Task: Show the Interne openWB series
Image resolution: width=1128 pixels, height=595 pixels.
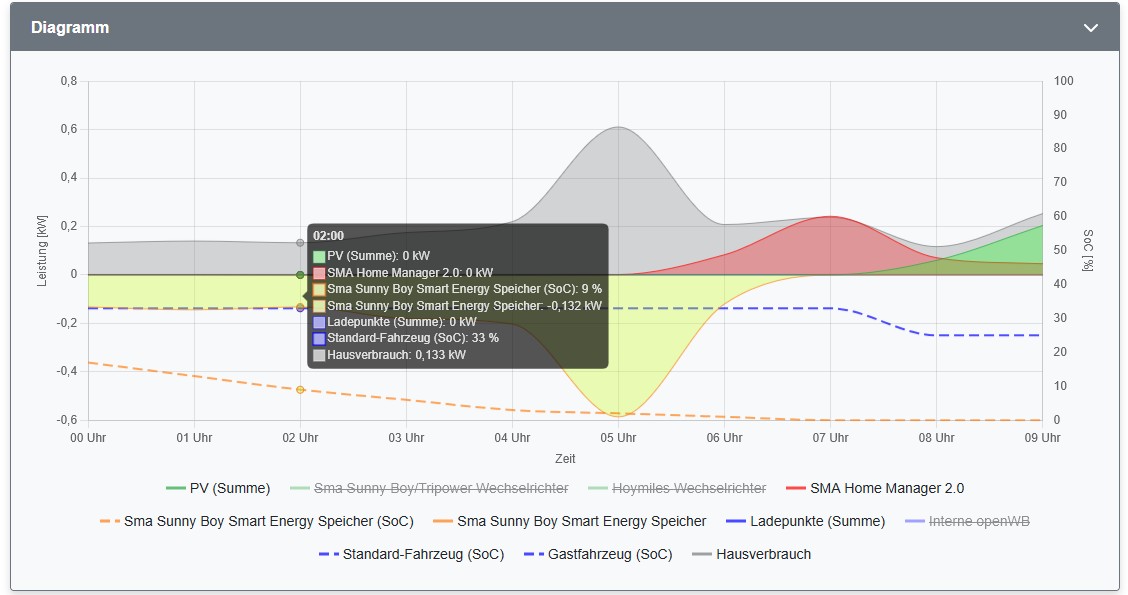Action: (981, 521)
